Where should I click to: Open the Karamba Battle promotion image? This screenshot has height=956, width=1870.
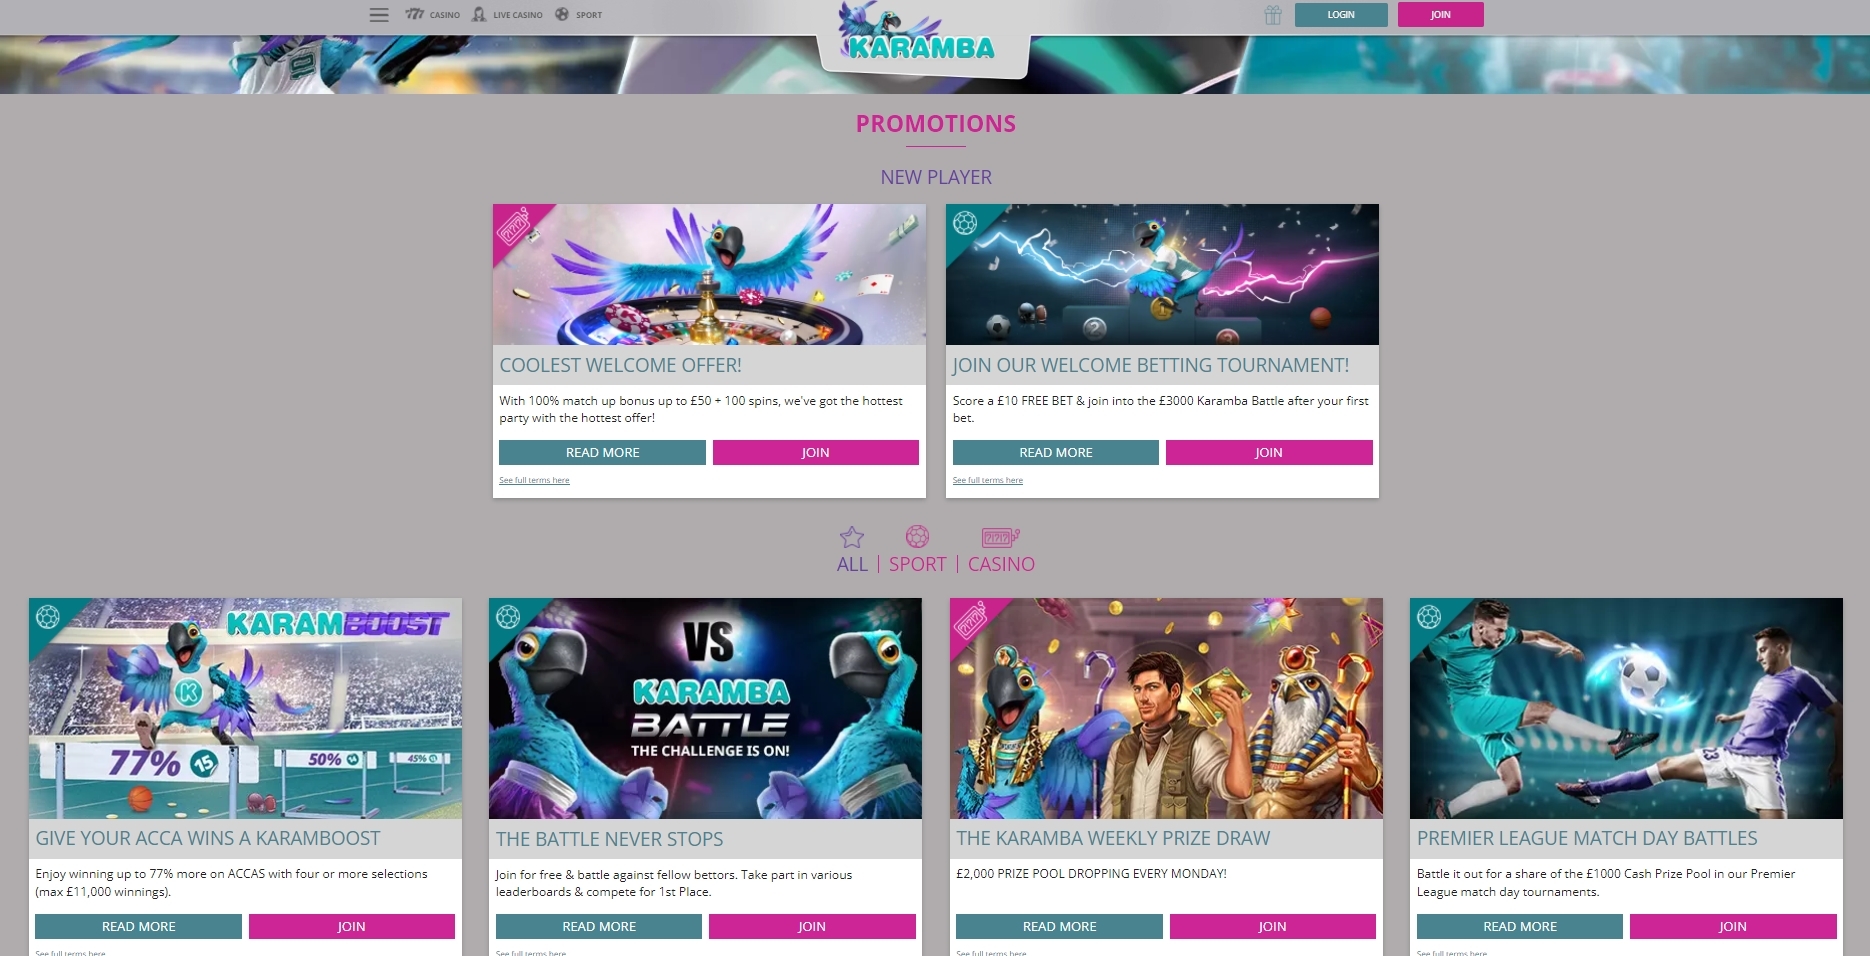coord(705,708)
